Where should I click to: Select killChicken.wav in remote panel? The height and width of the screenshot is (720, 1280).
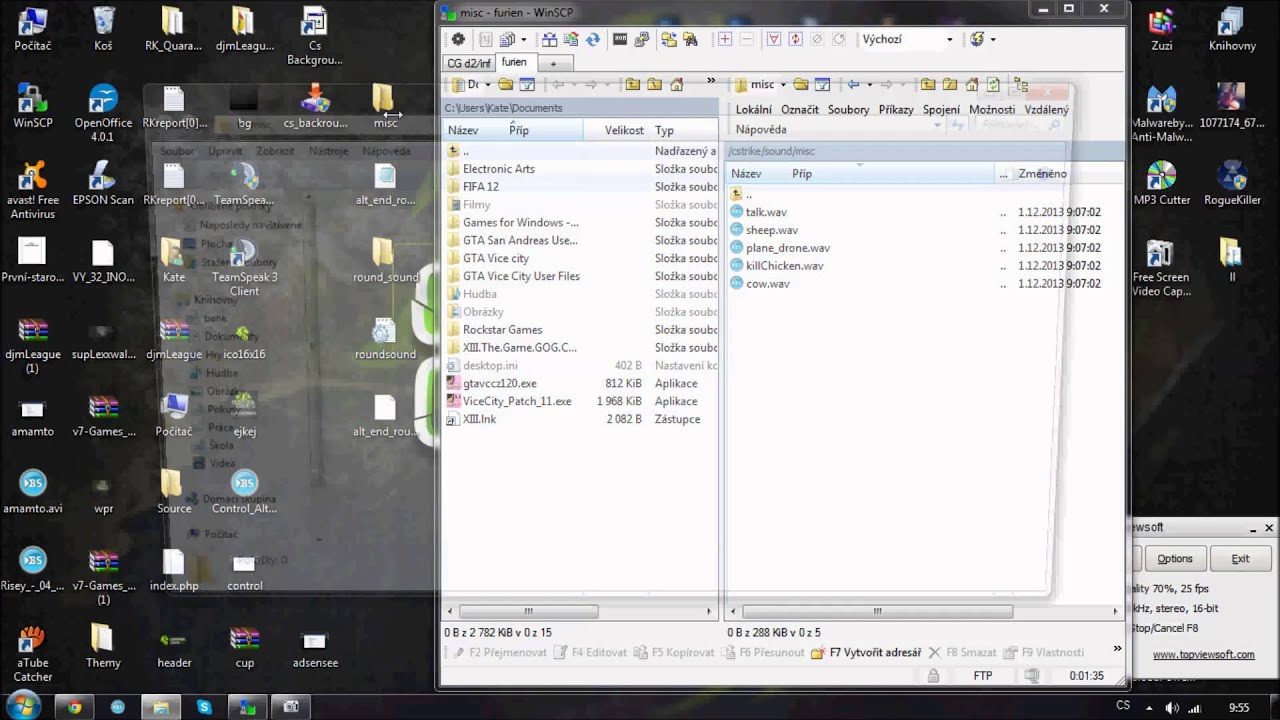click(784, 266)
